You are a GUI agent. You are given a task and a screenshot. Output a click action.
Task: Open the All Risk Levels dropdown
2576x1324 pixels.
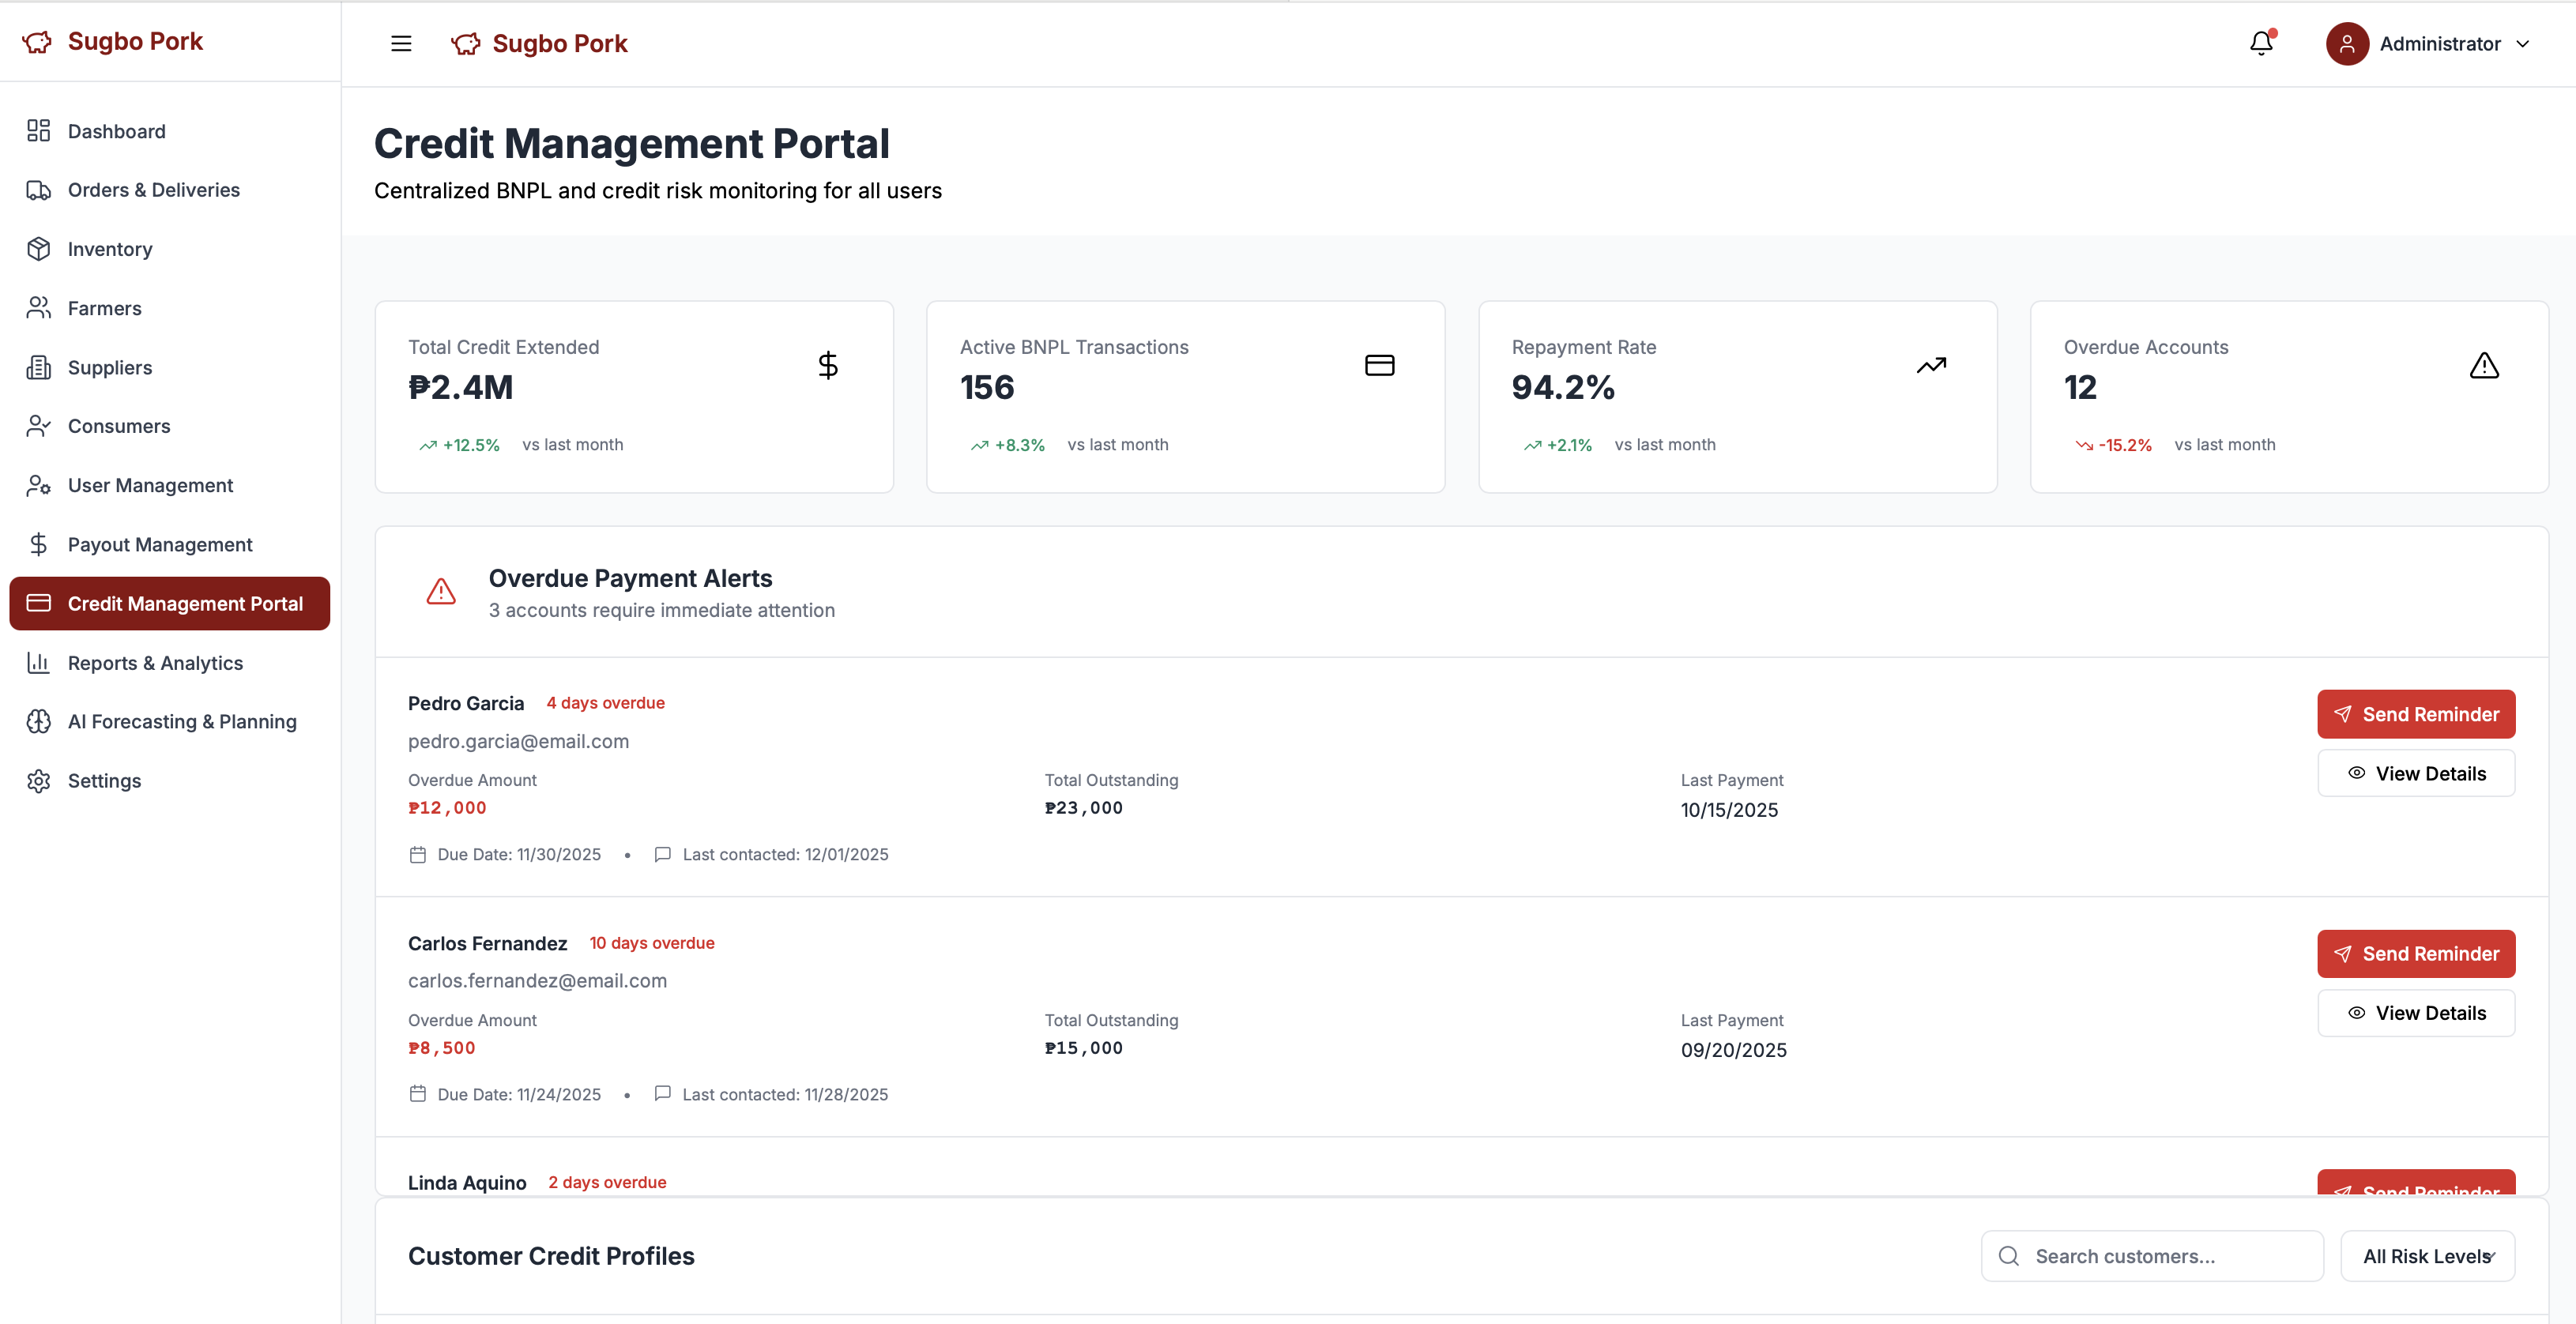[2427, 1256]
